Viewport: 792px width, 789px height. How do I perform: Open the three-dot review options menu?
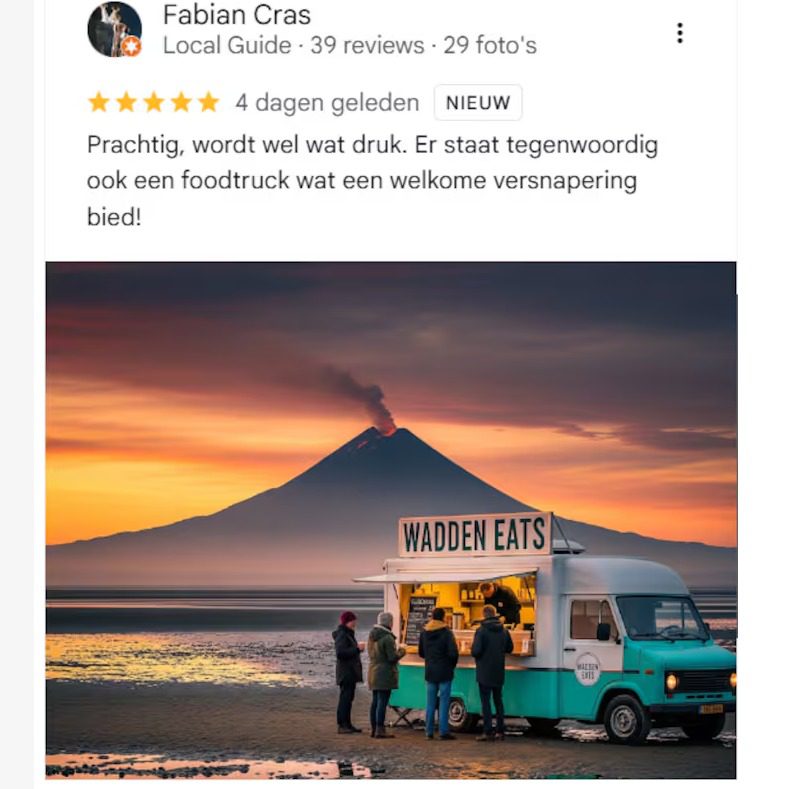click(680, 33)
